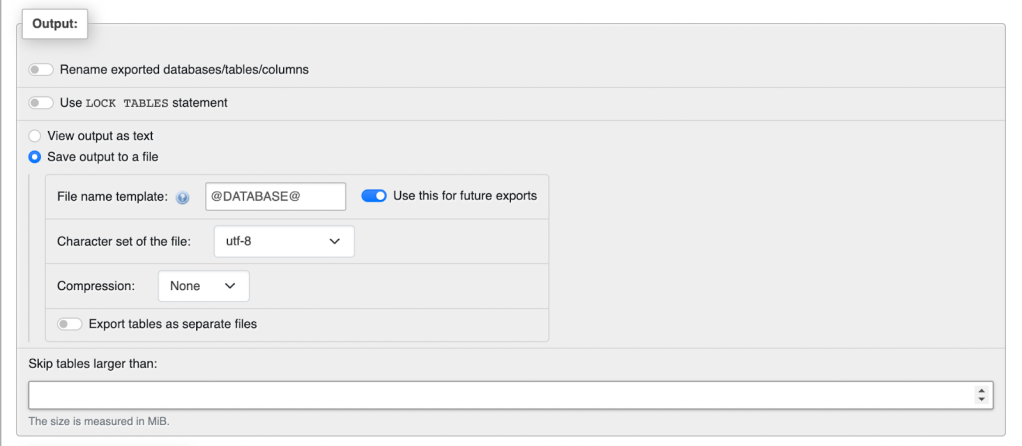Expand the Compression None dropdown
This screenshot has width=1022, height=446.
point(203,286)
